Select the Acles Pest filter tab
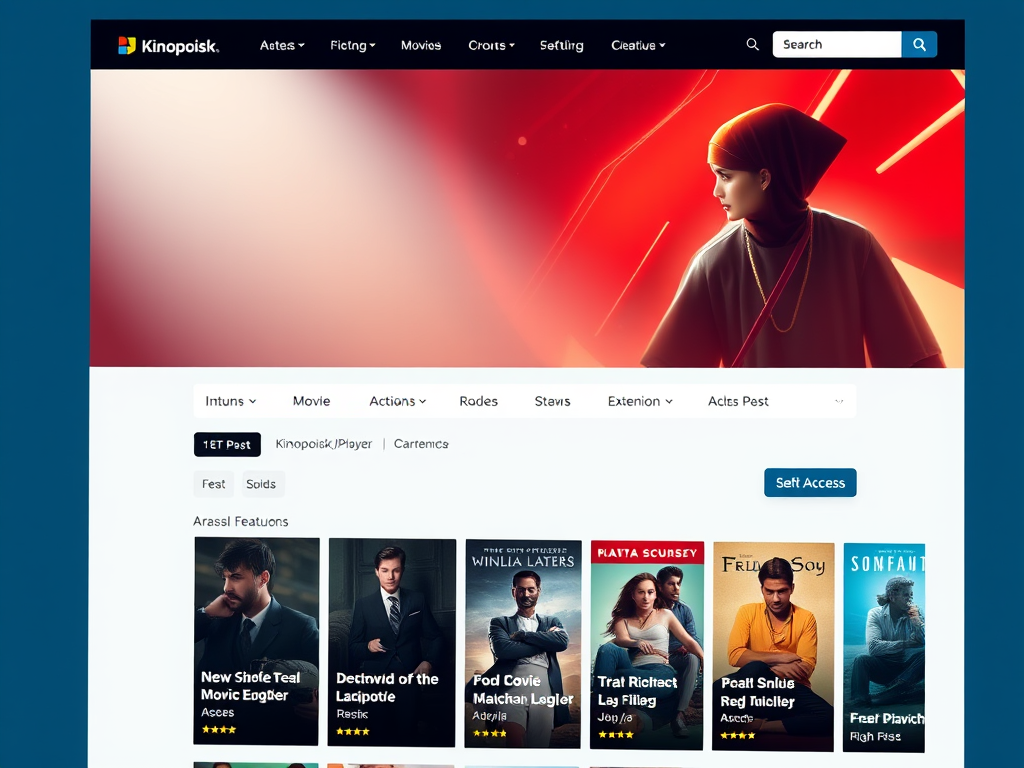 (x=738, y=401)
